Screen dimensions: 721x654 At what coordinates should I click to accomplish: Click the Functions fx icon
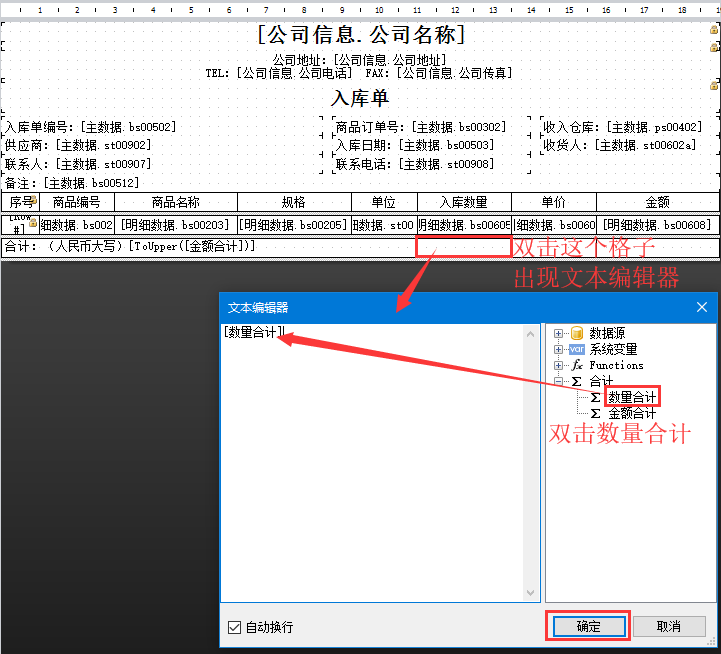pyautogui.click(x=576, y=365)
